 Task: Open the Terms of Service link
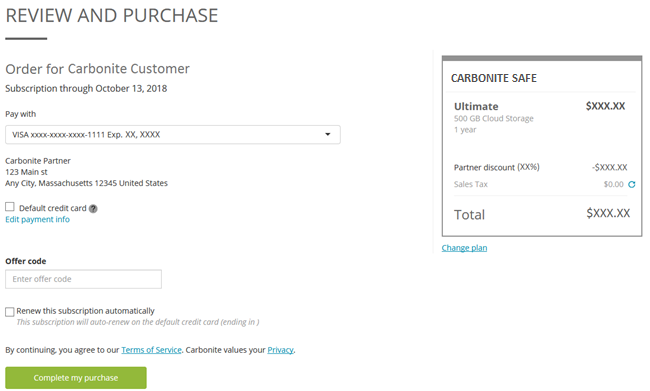pyautogui.click(x=151, y=350)
